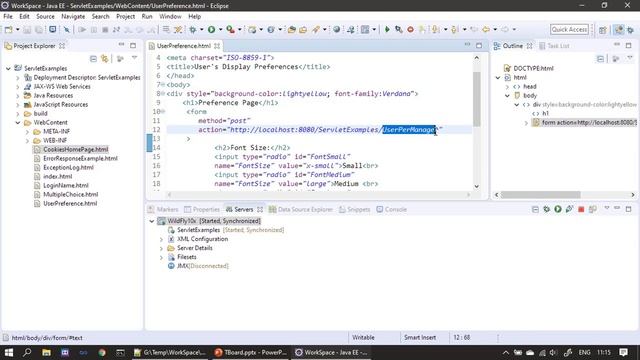The height and width of the screenshot is (360, 640).
Task: Switch to TBoard.pptx PowerPoint taskbar item
Action: point(251,352)
